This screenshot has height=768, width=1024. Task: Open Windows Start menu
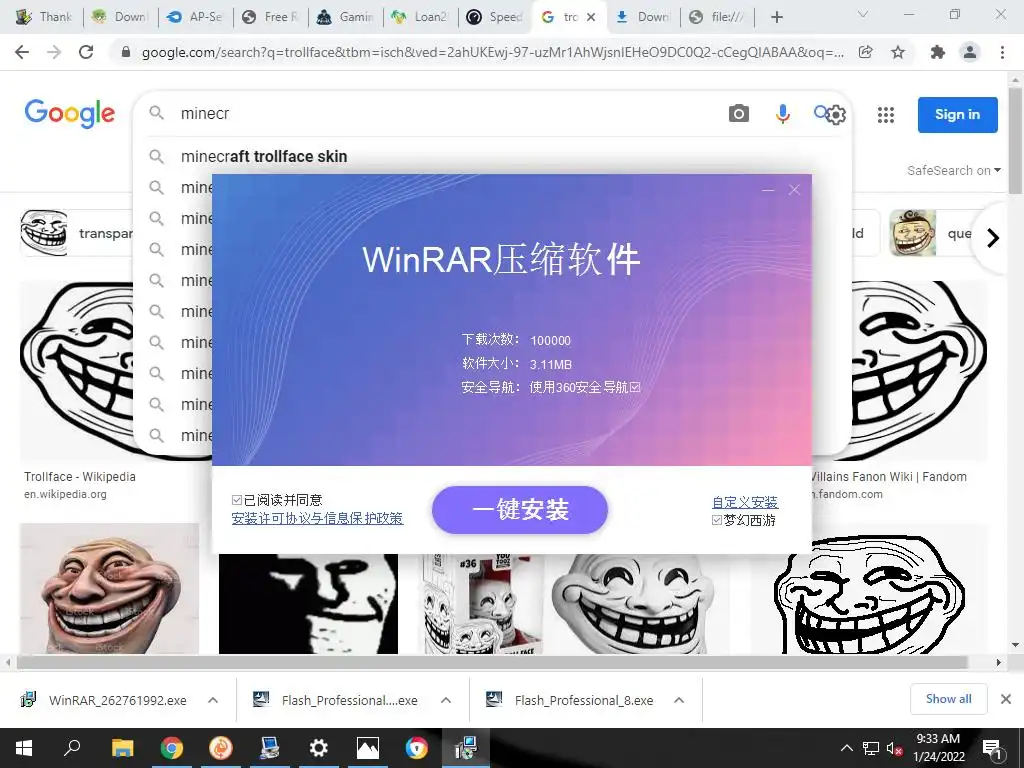(x=24, y=748)
